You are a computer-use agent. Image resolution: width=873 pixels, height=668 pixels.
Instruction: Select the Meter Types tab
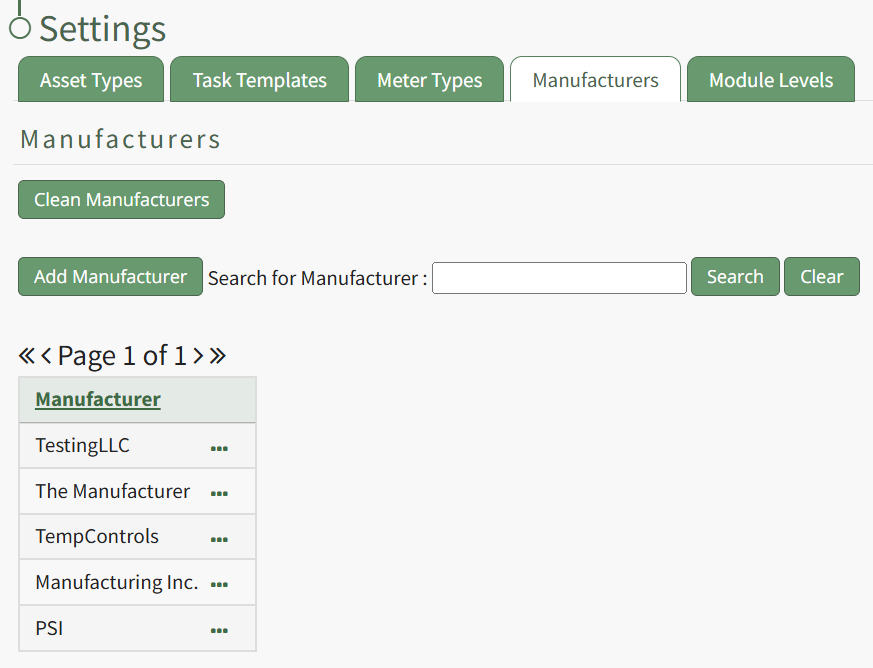coord(429,80)
